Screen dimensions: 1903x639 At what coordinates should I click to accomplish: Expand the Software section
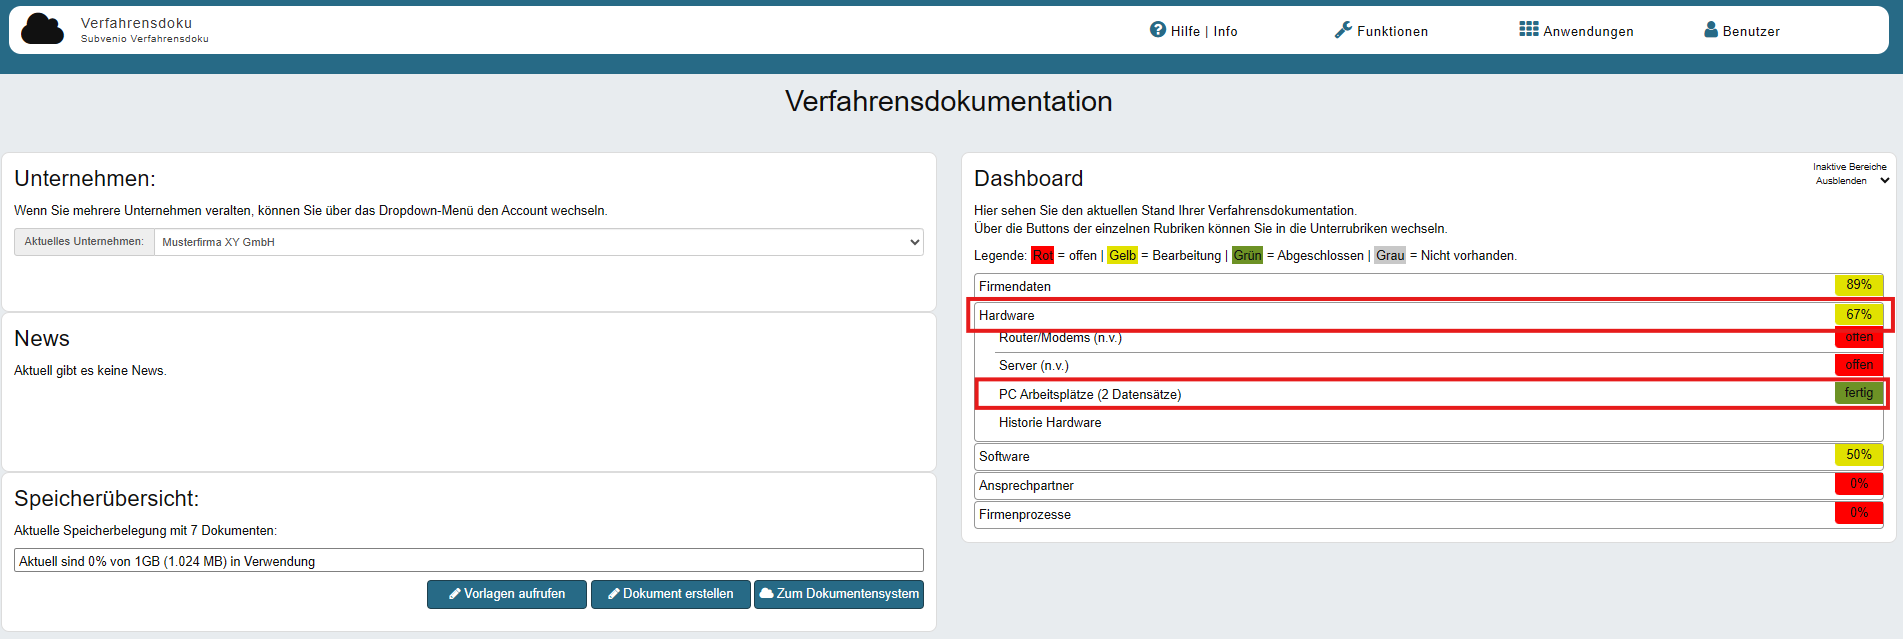click(1429, 456)
